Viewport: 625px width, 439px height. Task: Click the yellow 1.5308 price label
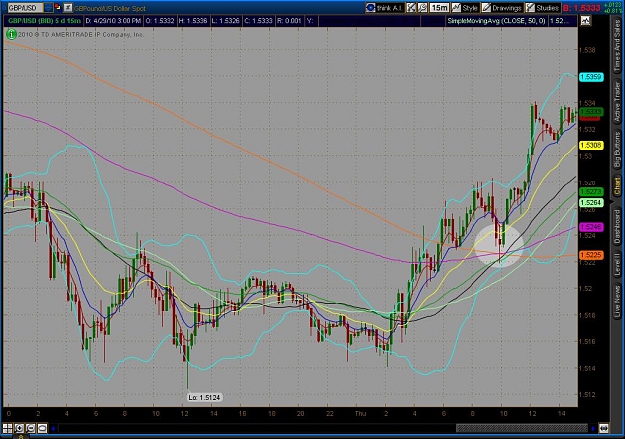(591, 146)
